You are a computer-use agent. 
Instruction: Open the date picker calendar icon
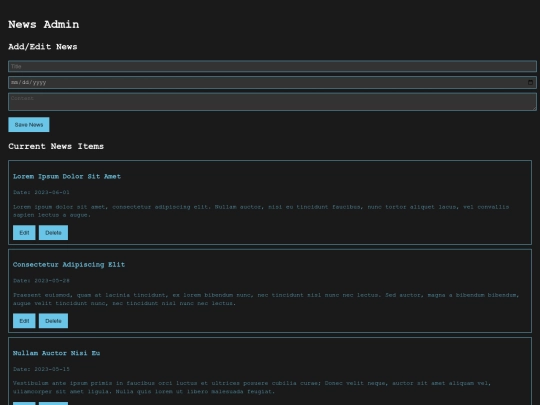(530, 82)
